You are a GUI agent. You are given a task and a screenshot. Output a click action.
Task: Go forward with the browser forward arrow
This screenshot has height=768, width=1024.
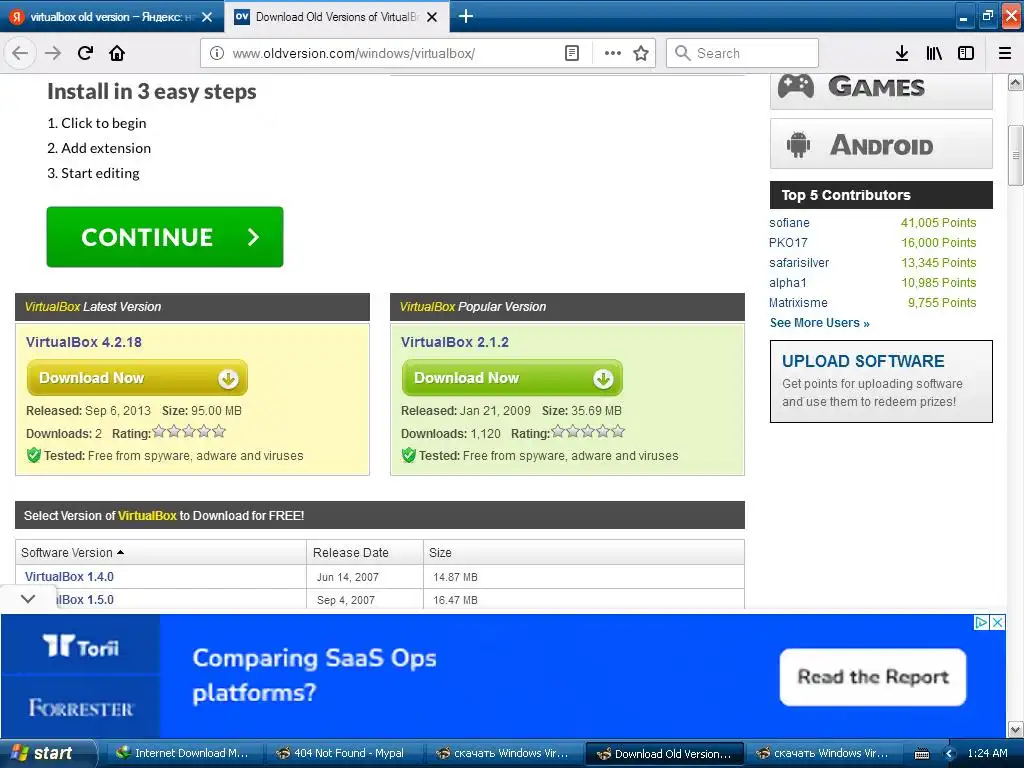(x=53, y=53)
